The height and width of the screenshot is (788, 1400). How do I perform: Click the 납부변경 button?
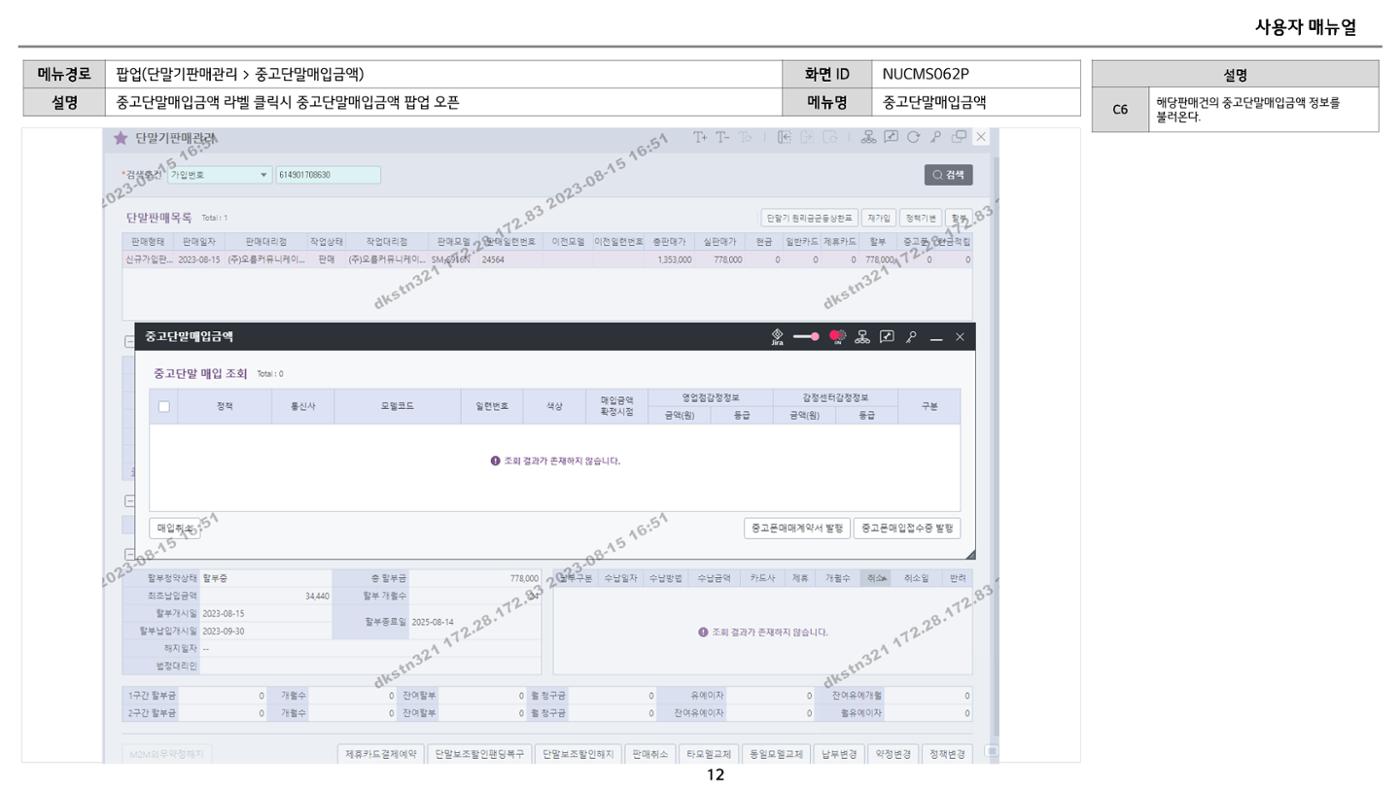pyautogui.click(x=838, y=753)
